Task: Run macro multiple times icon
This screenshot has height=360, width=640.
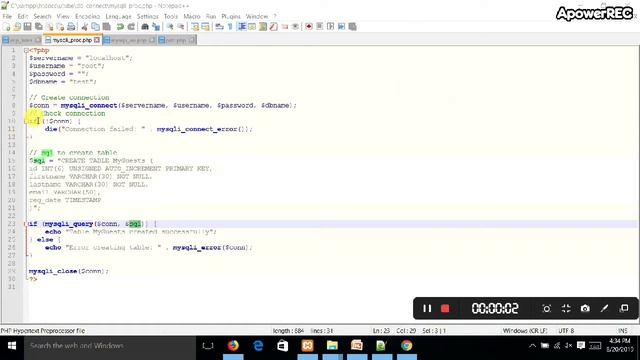Action: point(342,27)
